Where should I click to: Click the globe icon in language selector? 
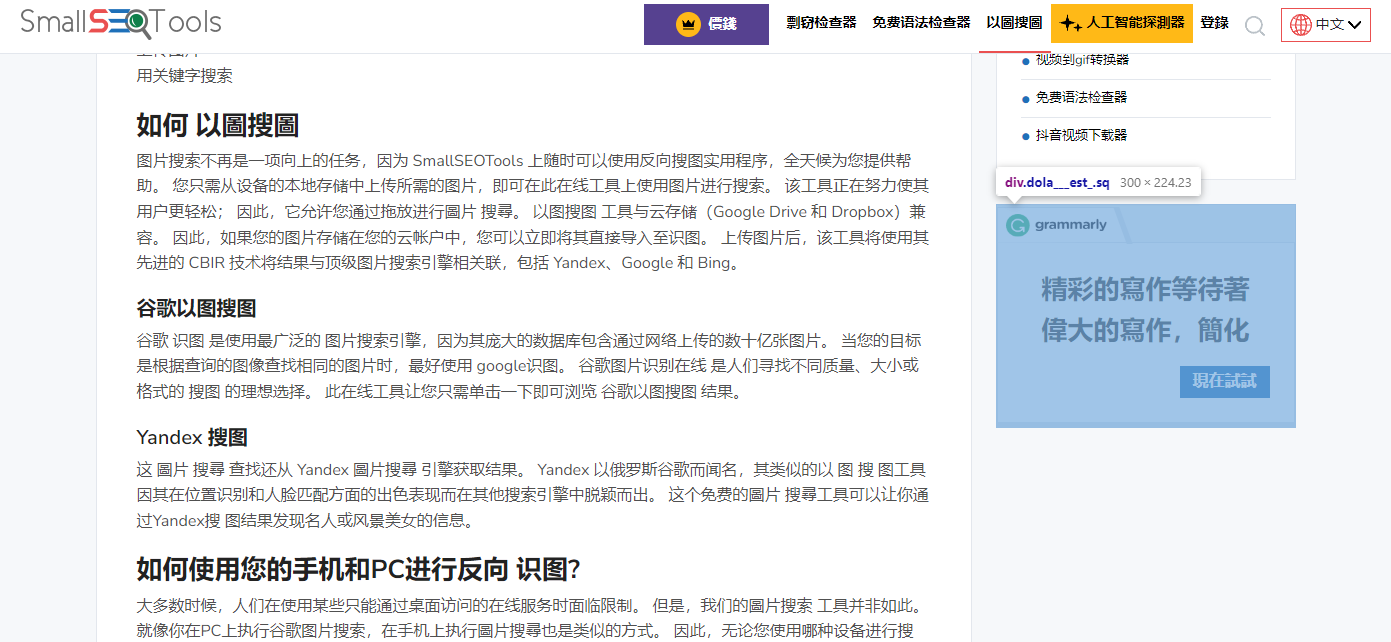(1300, 25)
